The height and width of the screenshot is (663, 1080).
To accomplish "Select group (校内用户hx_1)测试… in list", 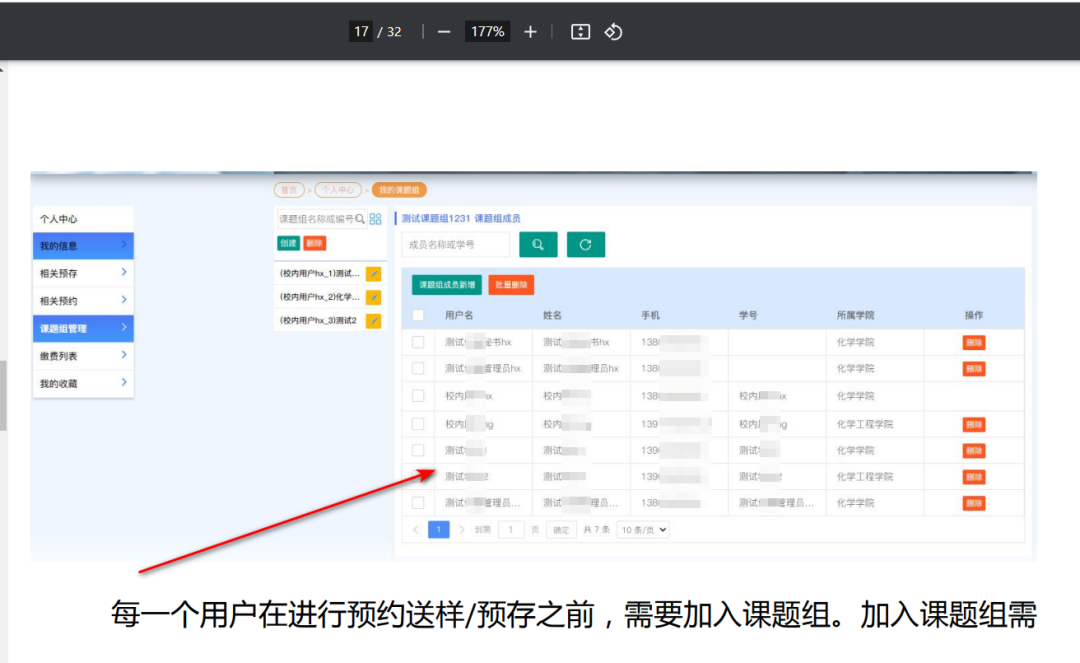I will pos(320,273).
